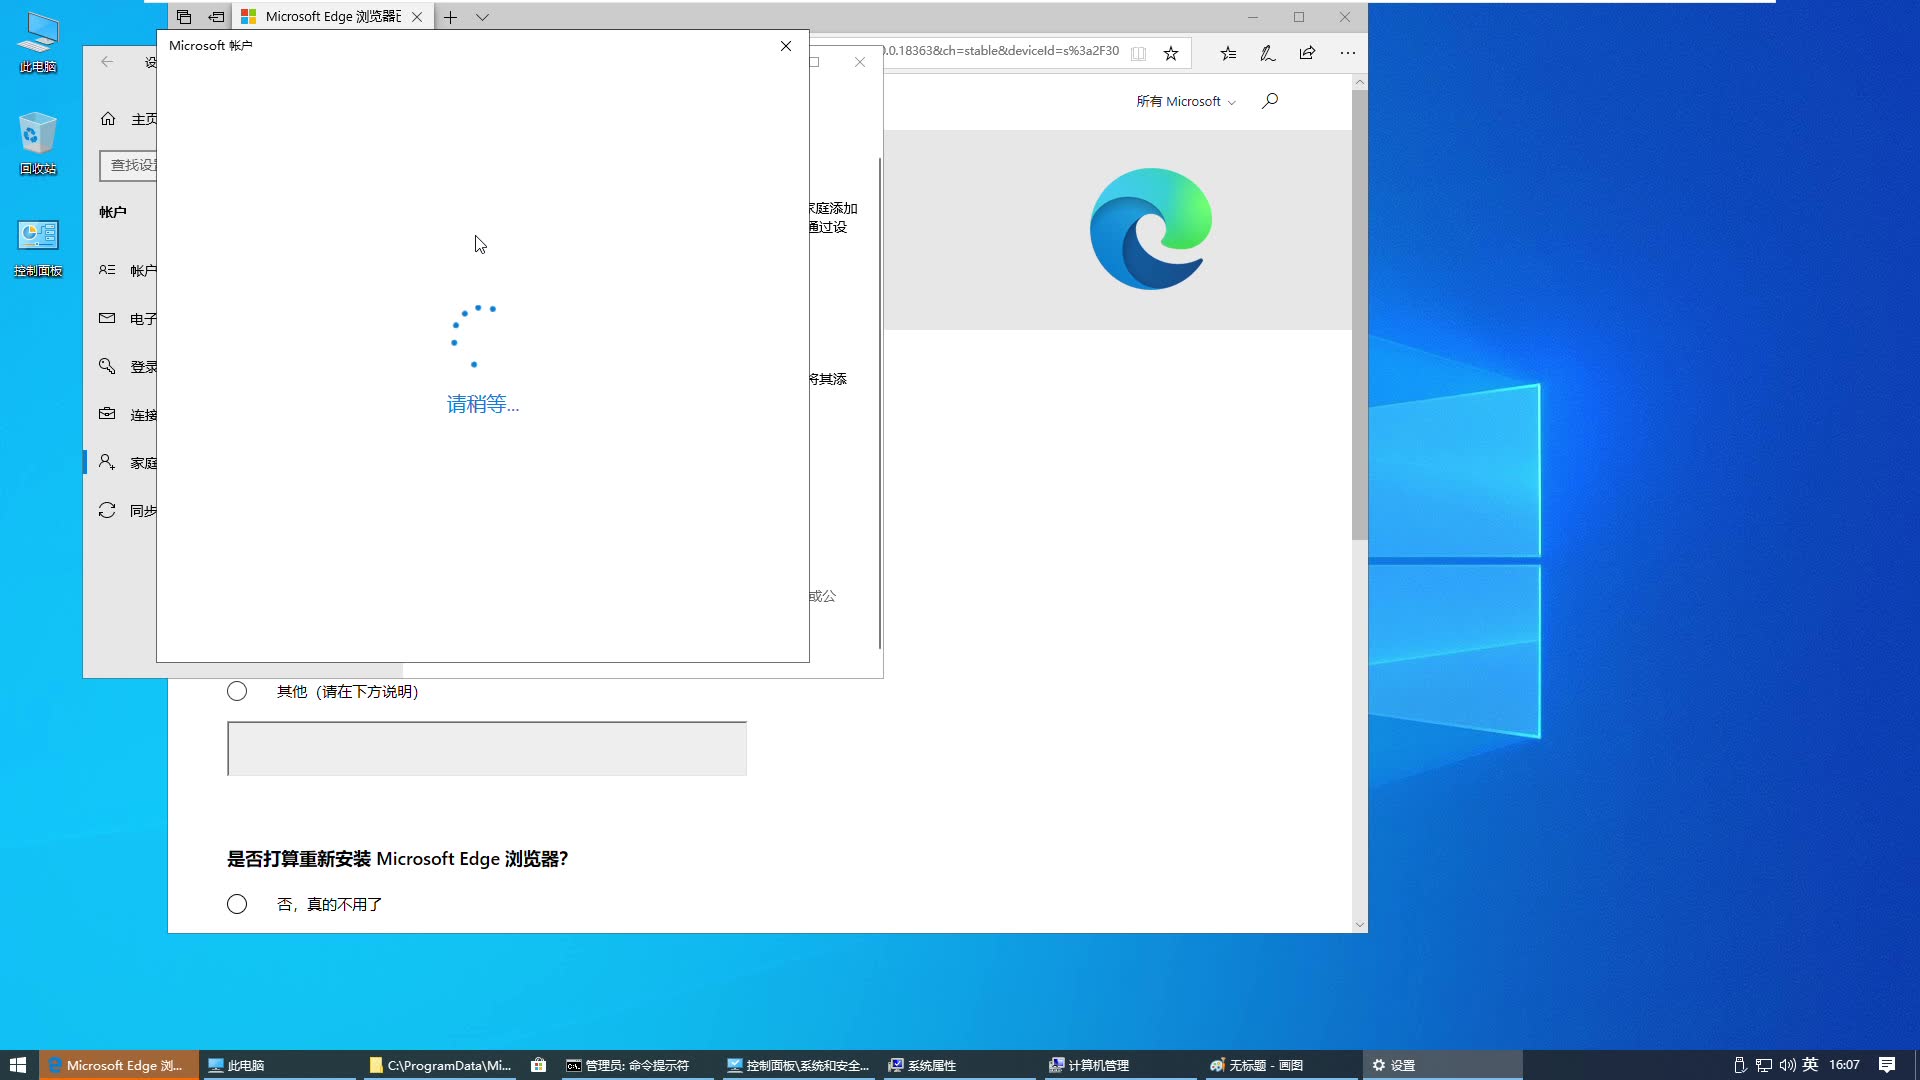Open the tab preview chevron dropdown
This screenshot has width=1920, height=1080.
tap(482, 17)
